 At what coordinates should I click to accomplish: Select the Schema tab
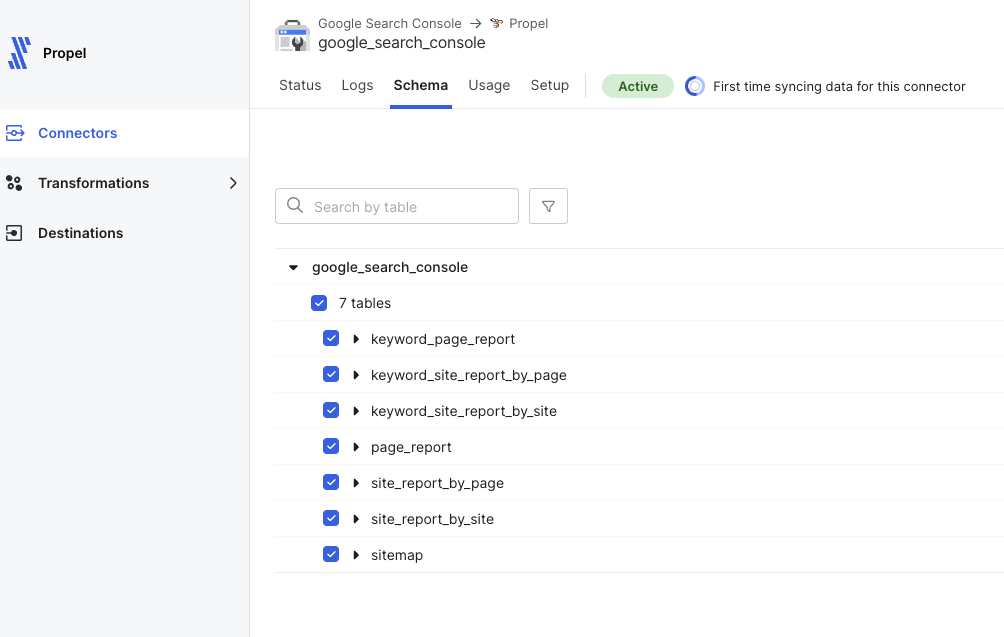(421, 85)
